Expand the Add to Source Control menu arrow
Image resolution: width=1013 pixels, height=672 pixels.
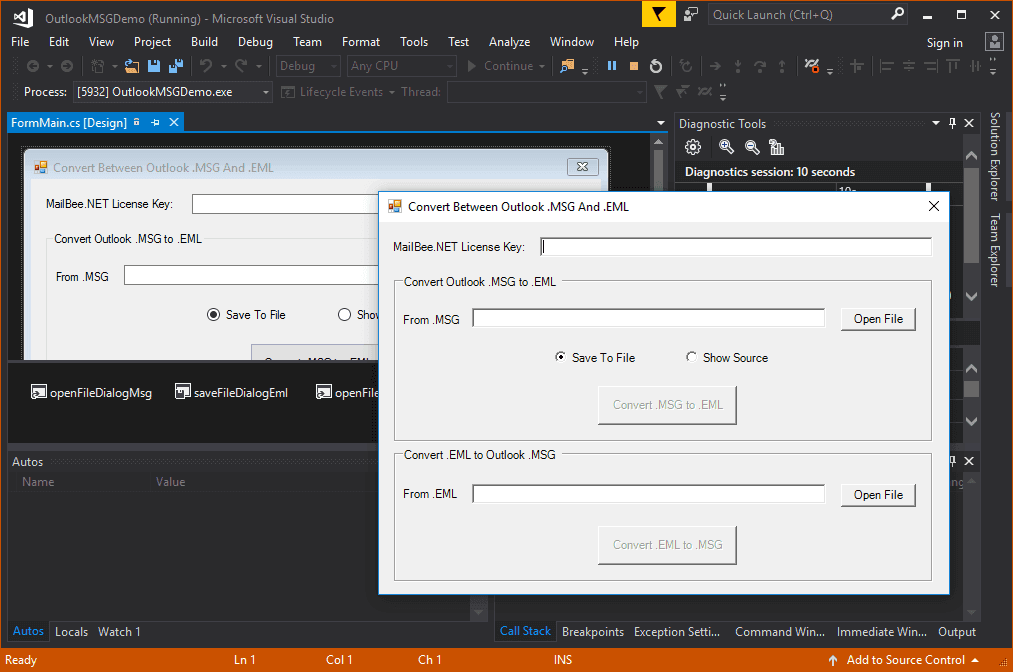pos(975,660)
